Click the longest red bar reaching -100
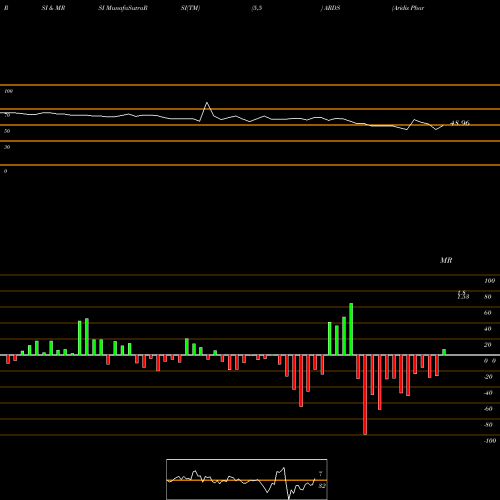Image resolution: width=500 pixels, height=500 pixels. [365, 395]
